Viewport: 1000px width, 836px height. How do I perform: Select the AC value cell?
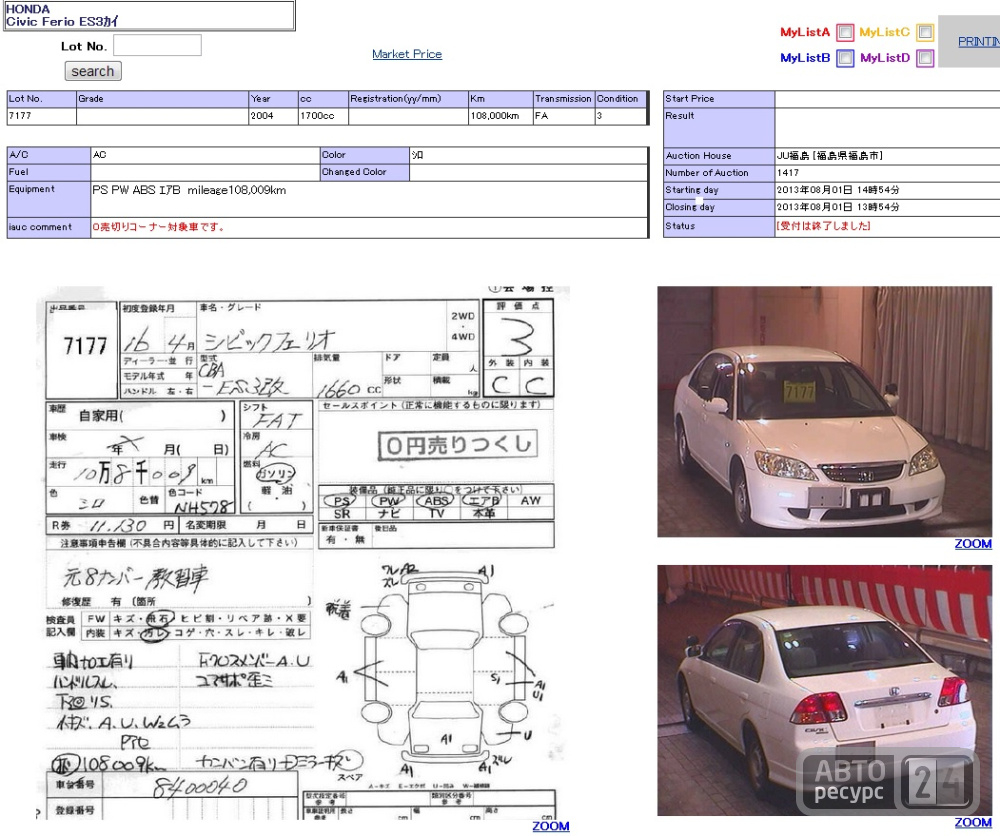[205, 155]
